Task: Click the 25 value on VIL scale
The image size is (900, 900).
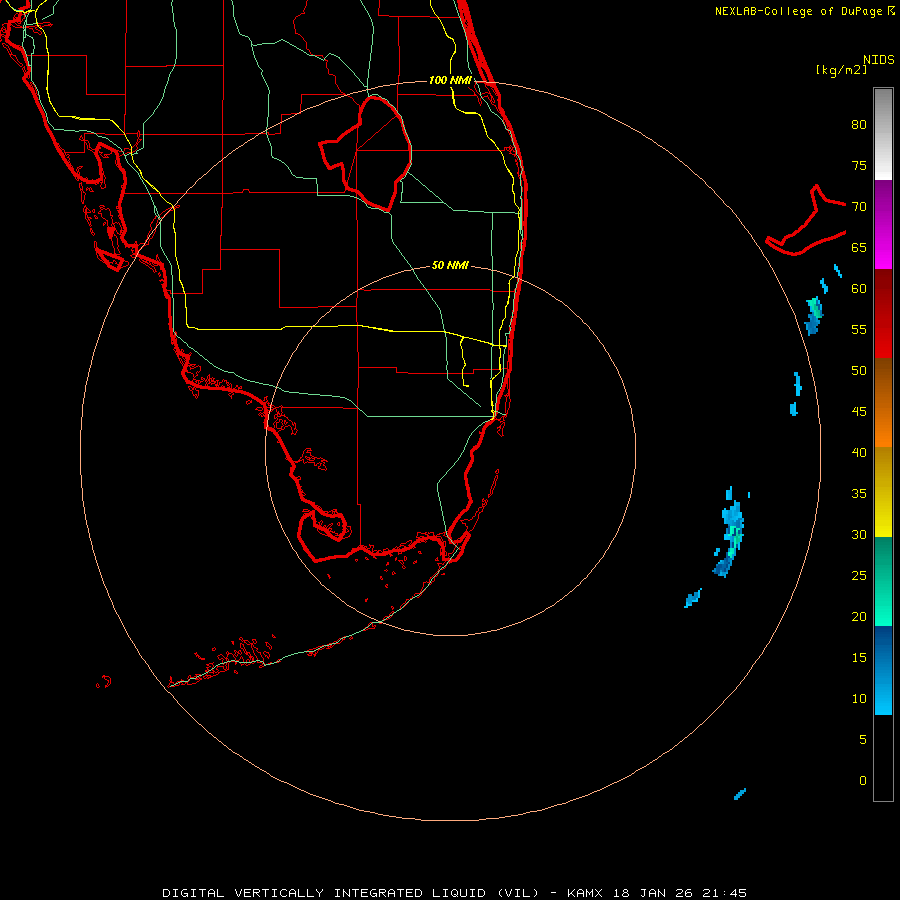Action: [859, 576]
